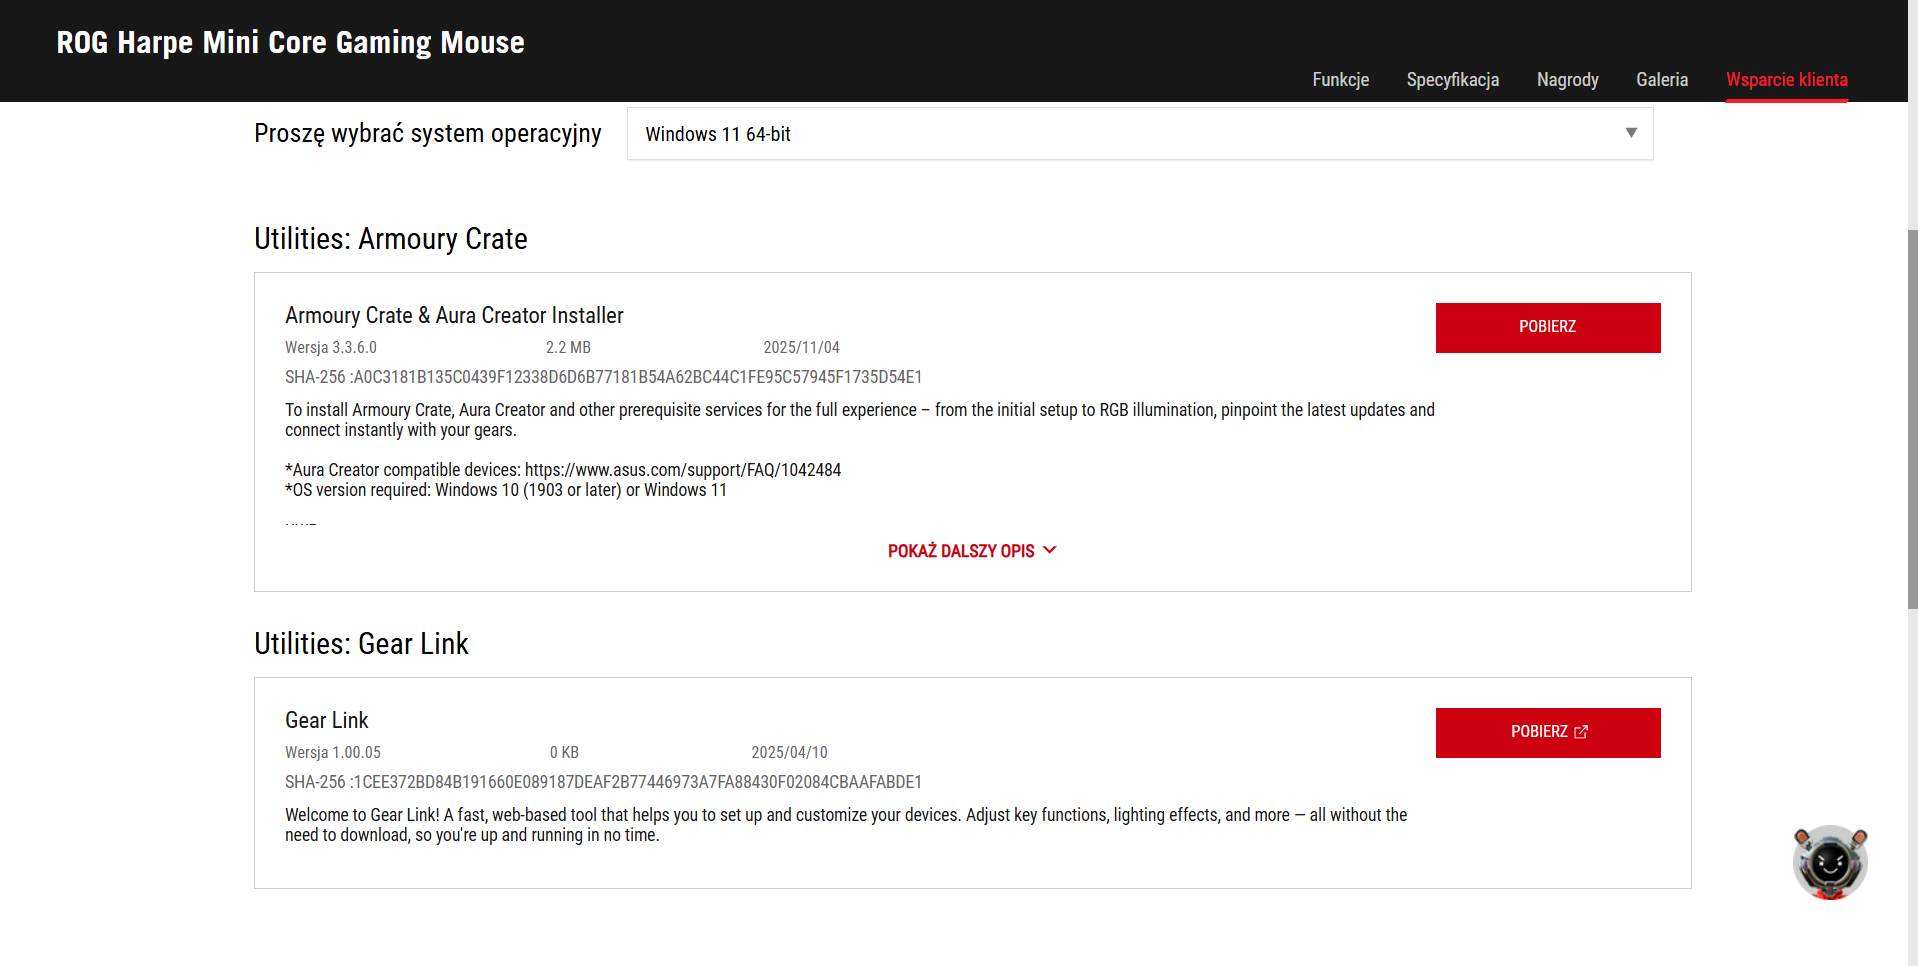
Task: Expand the operating system dropdown arrow
Action: pos(1631,133)
